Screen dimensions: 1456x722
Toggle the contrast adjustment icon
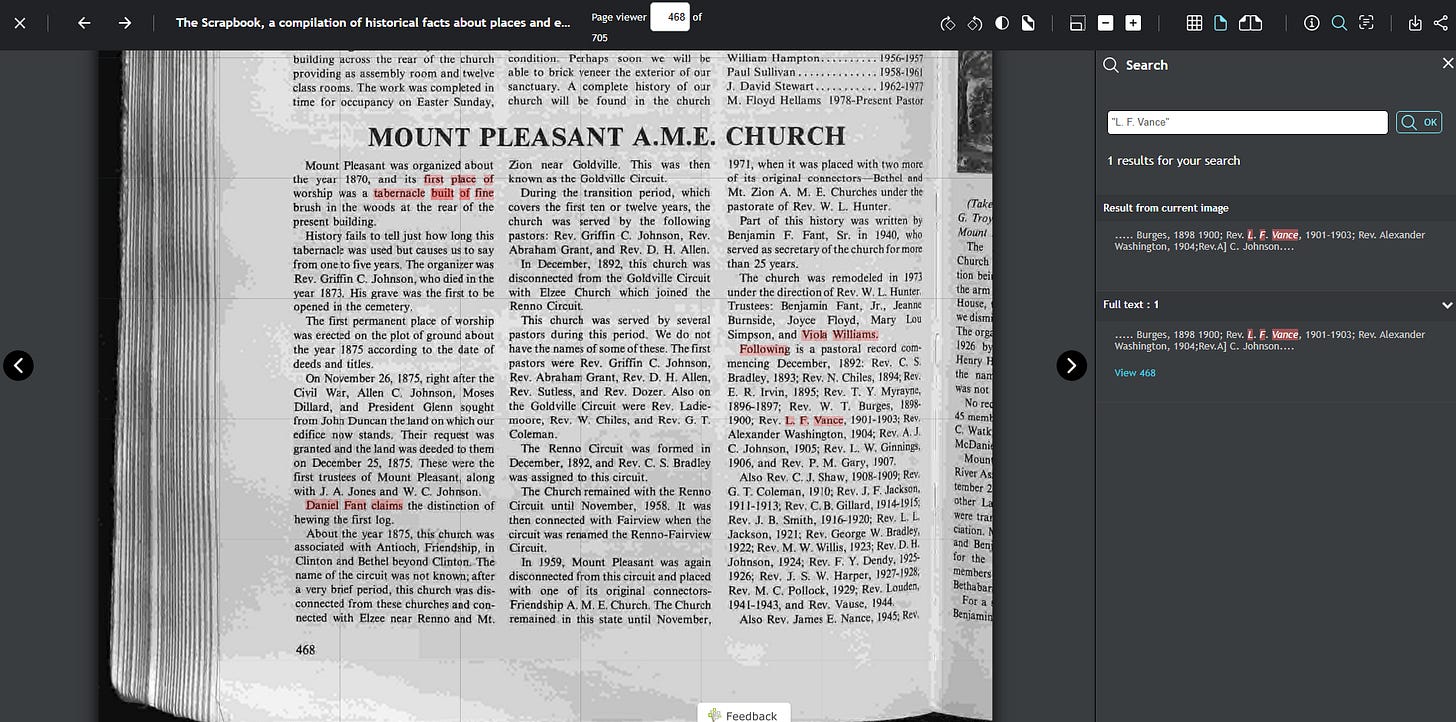(x=1002, y=23)
